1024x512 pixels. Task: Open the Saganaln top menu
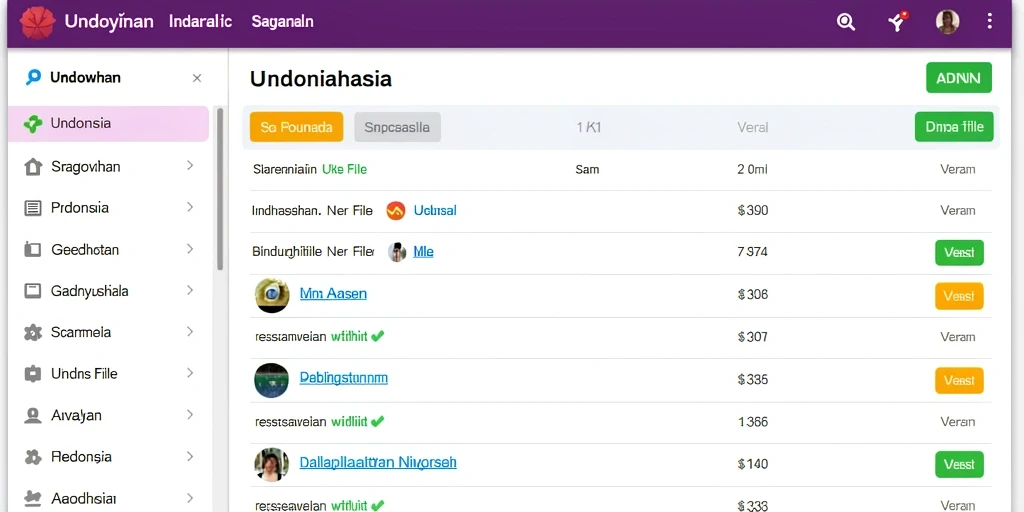tap(283, 22)
